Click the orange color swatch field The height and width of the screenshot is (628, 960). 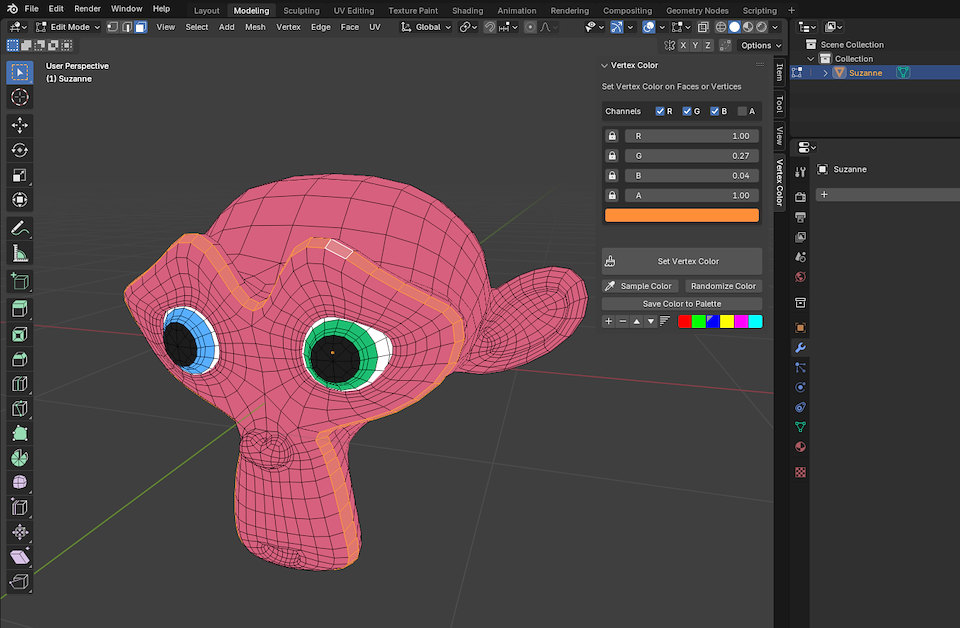tap(681, 215)
